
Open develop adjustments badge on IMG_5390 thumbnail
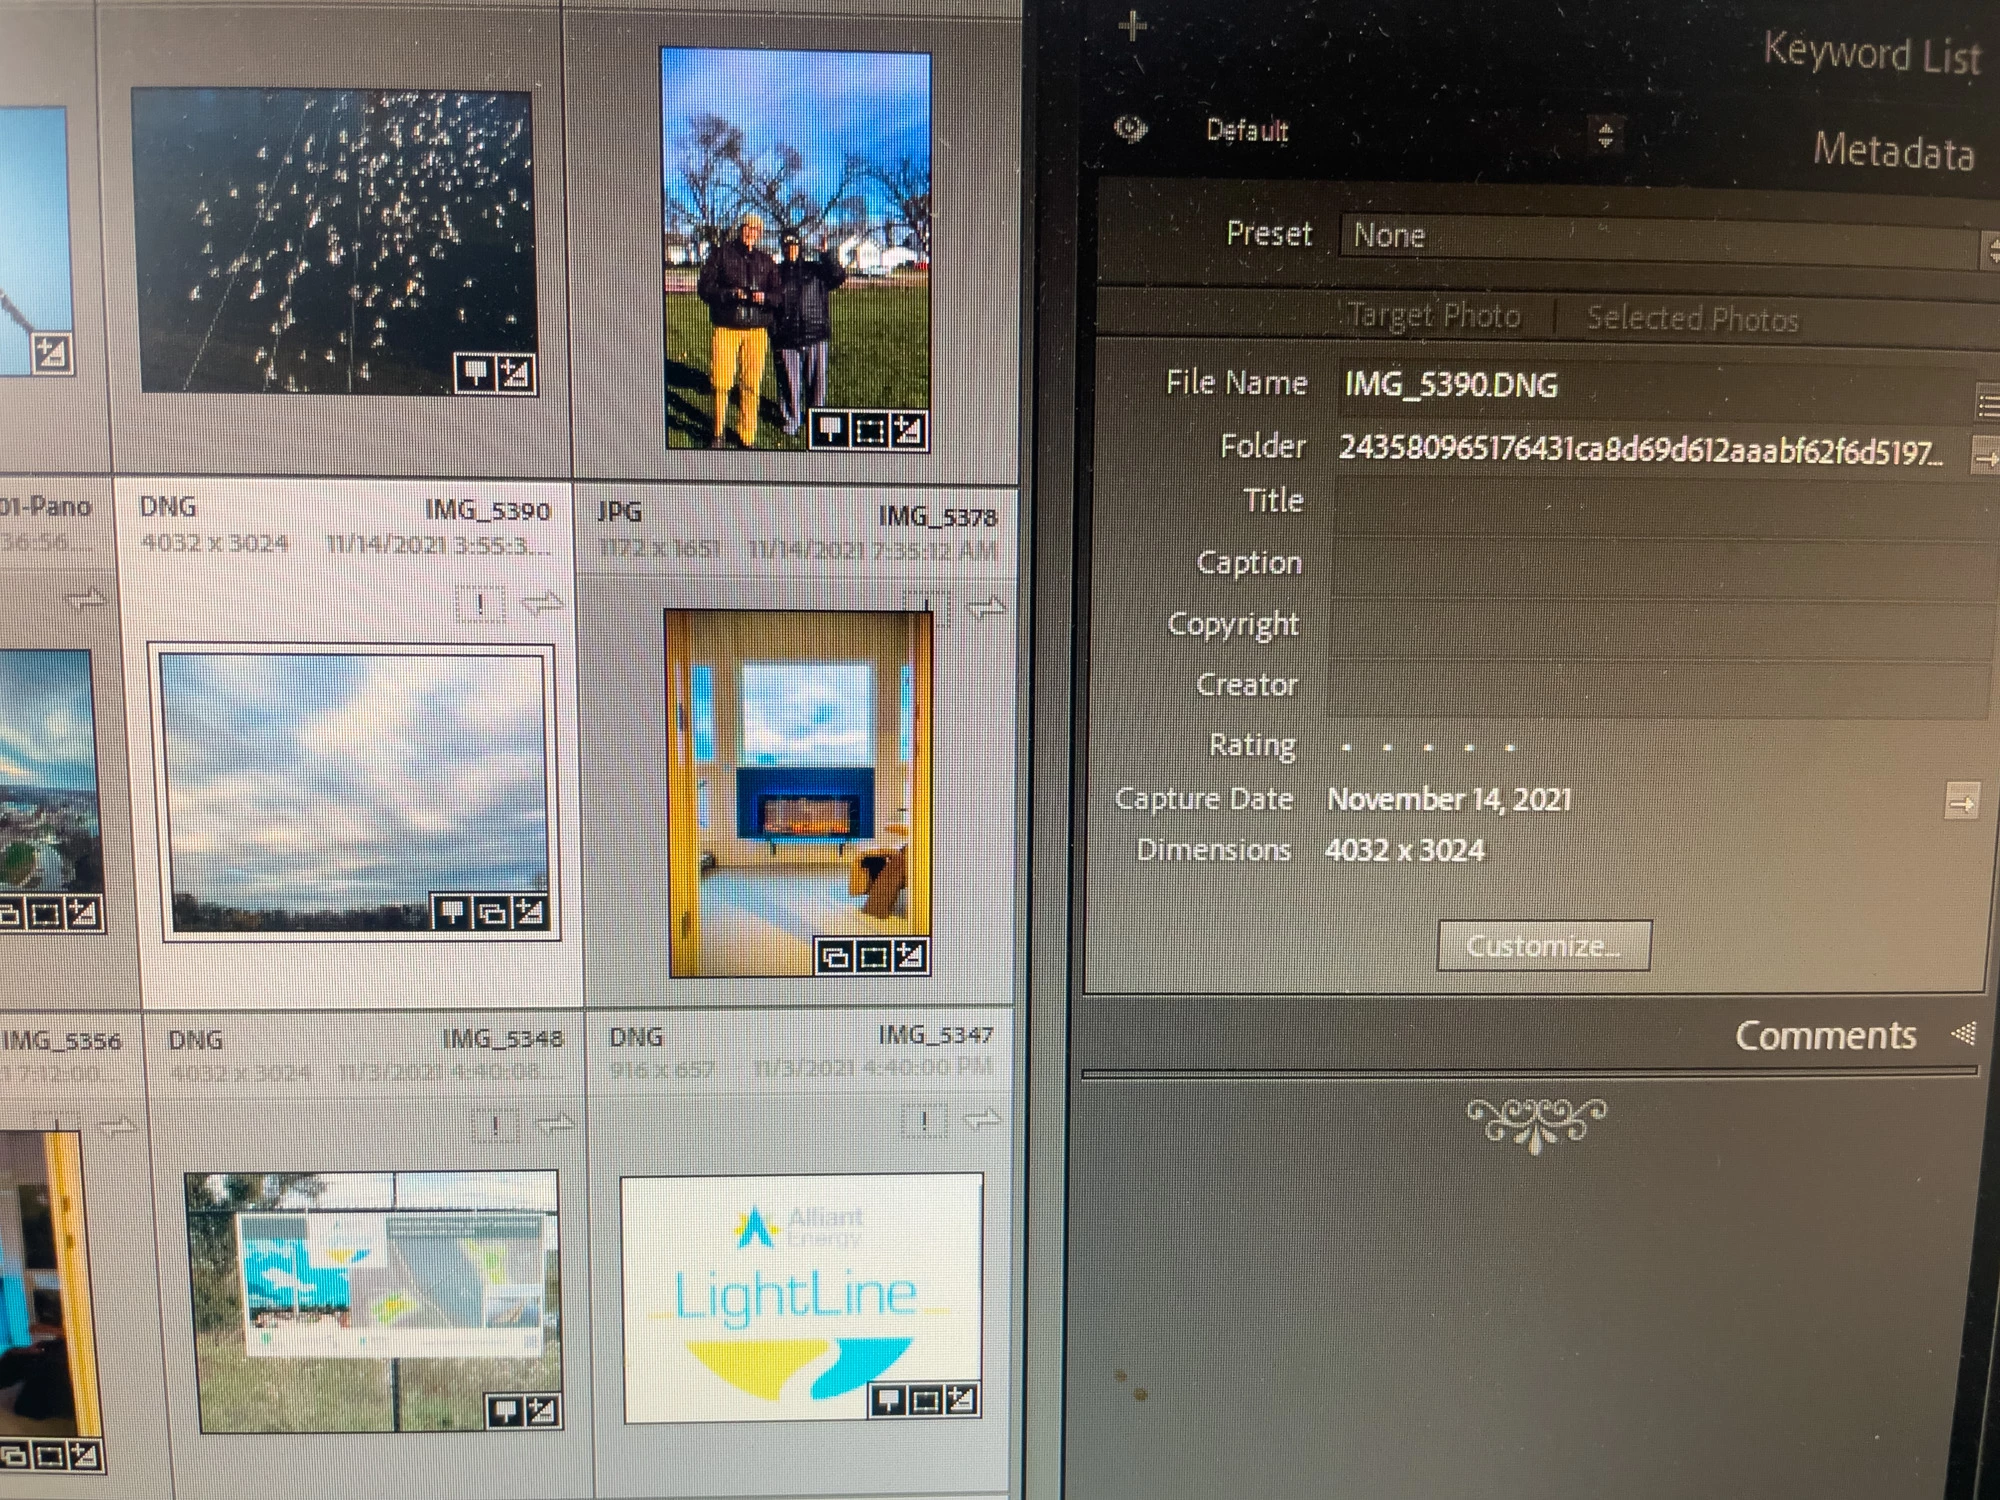[x=529, y=911]
